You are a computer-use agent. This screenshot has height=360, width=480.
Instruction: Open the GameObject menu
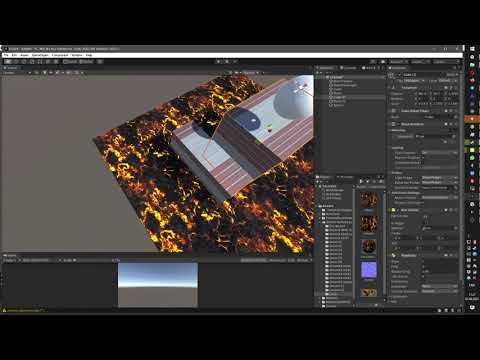(40, 55)
